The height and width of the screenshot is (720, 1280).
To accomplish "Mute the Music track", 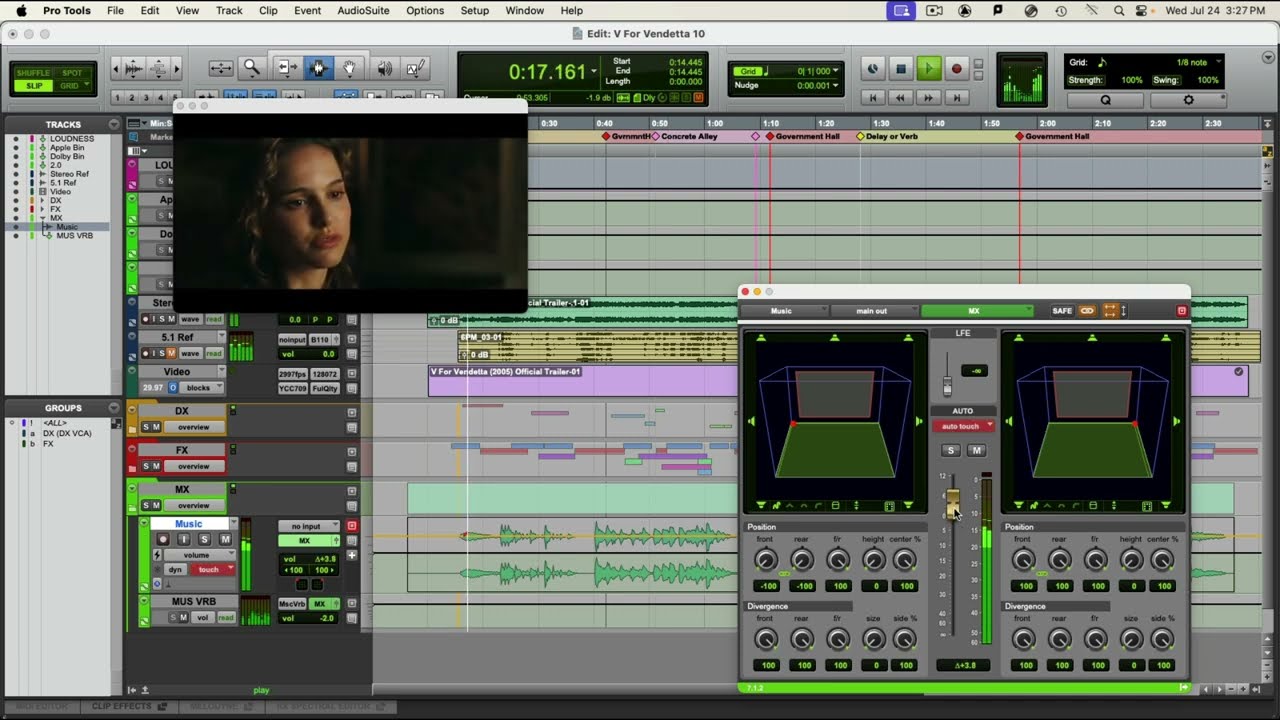I will tap(225, 540).
